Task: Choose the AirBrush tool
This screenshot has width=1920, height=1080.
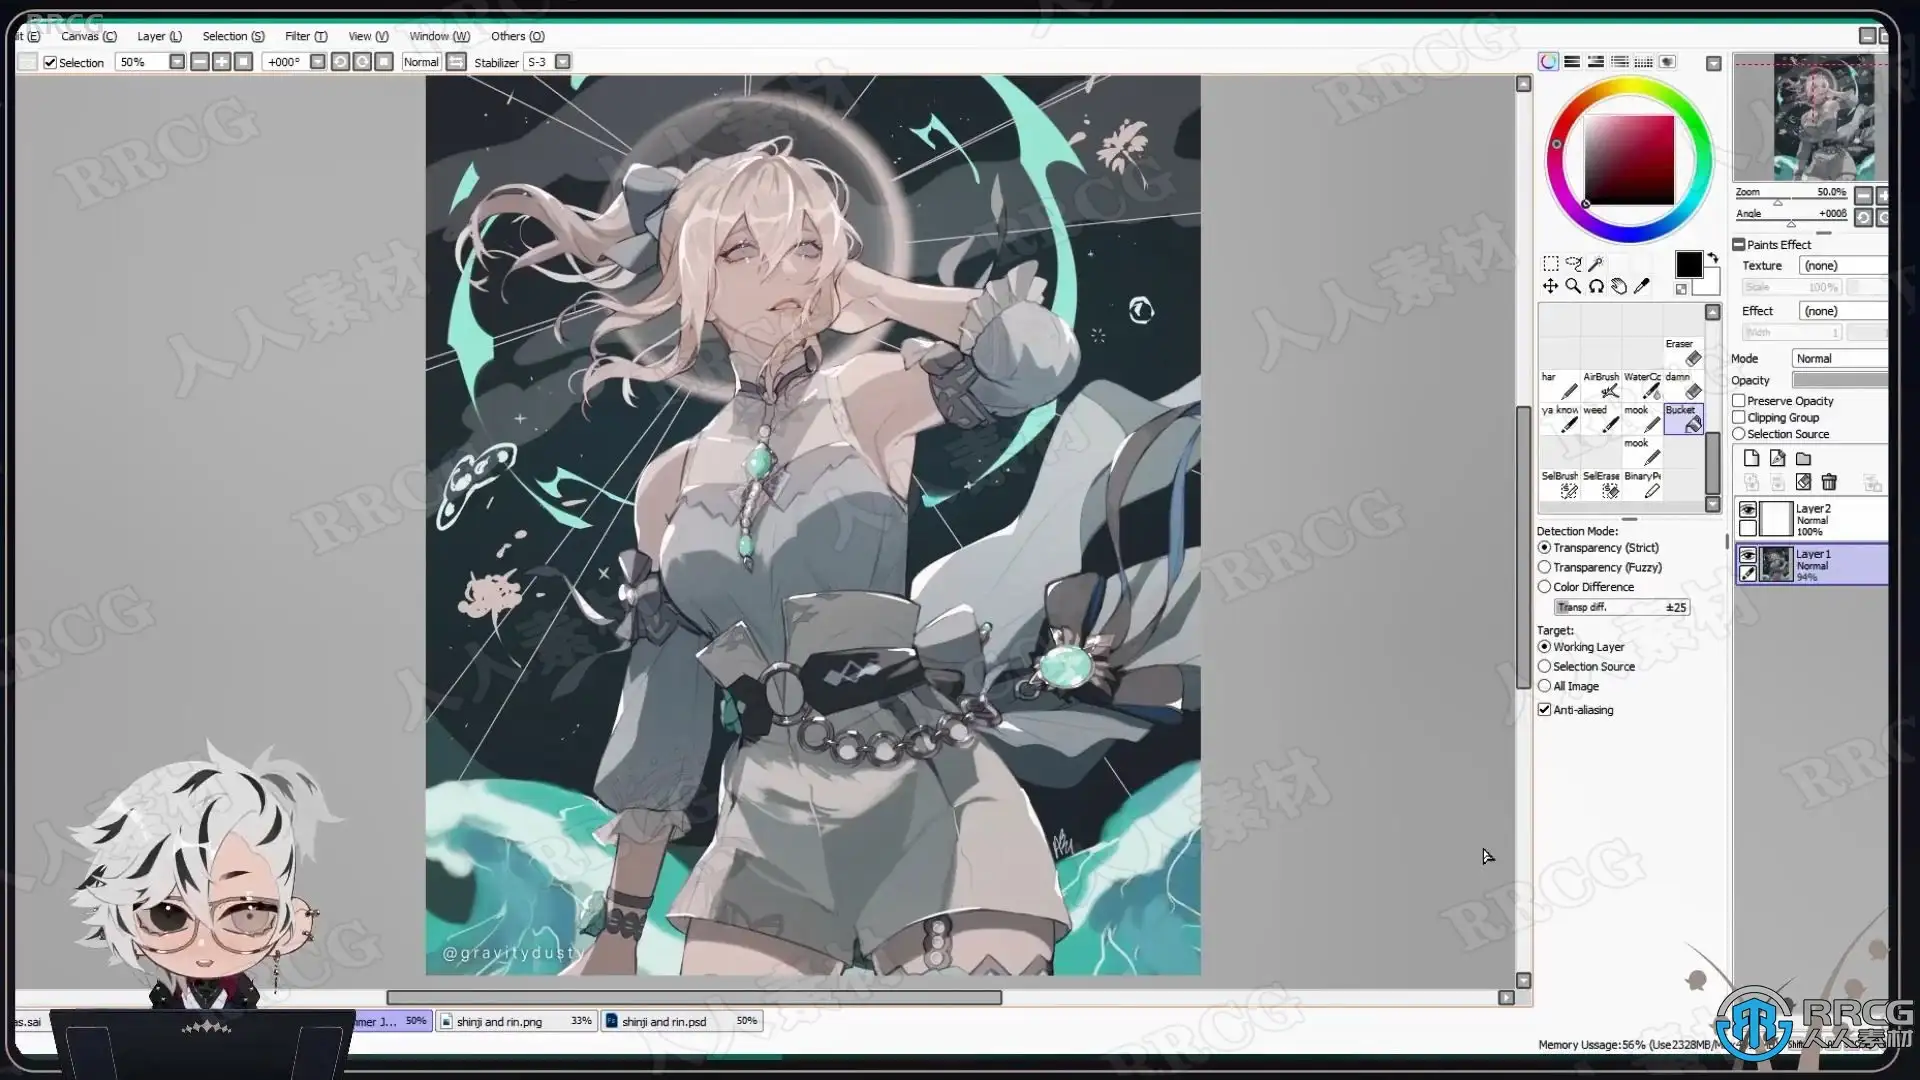Action: [1602, 385]
